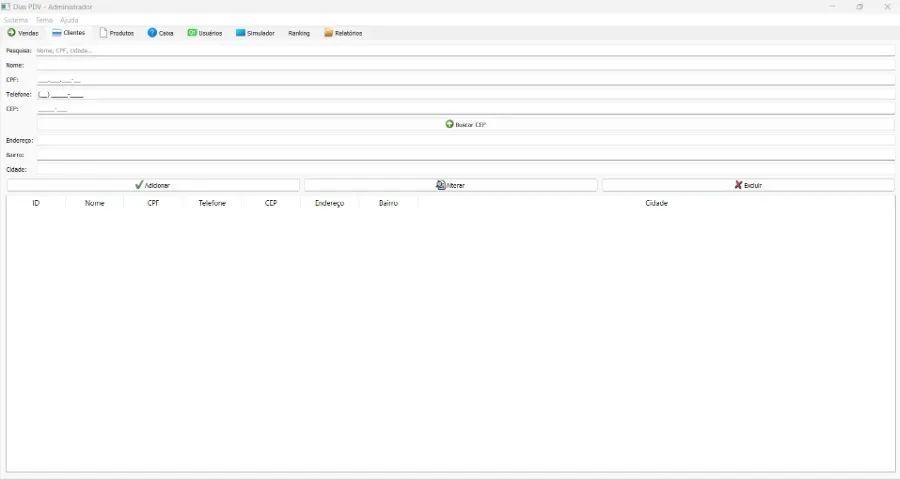The height and width of the screenshot is (480, 900).
Task: Switch to the Produtos tab
Action: pos(116,33)
